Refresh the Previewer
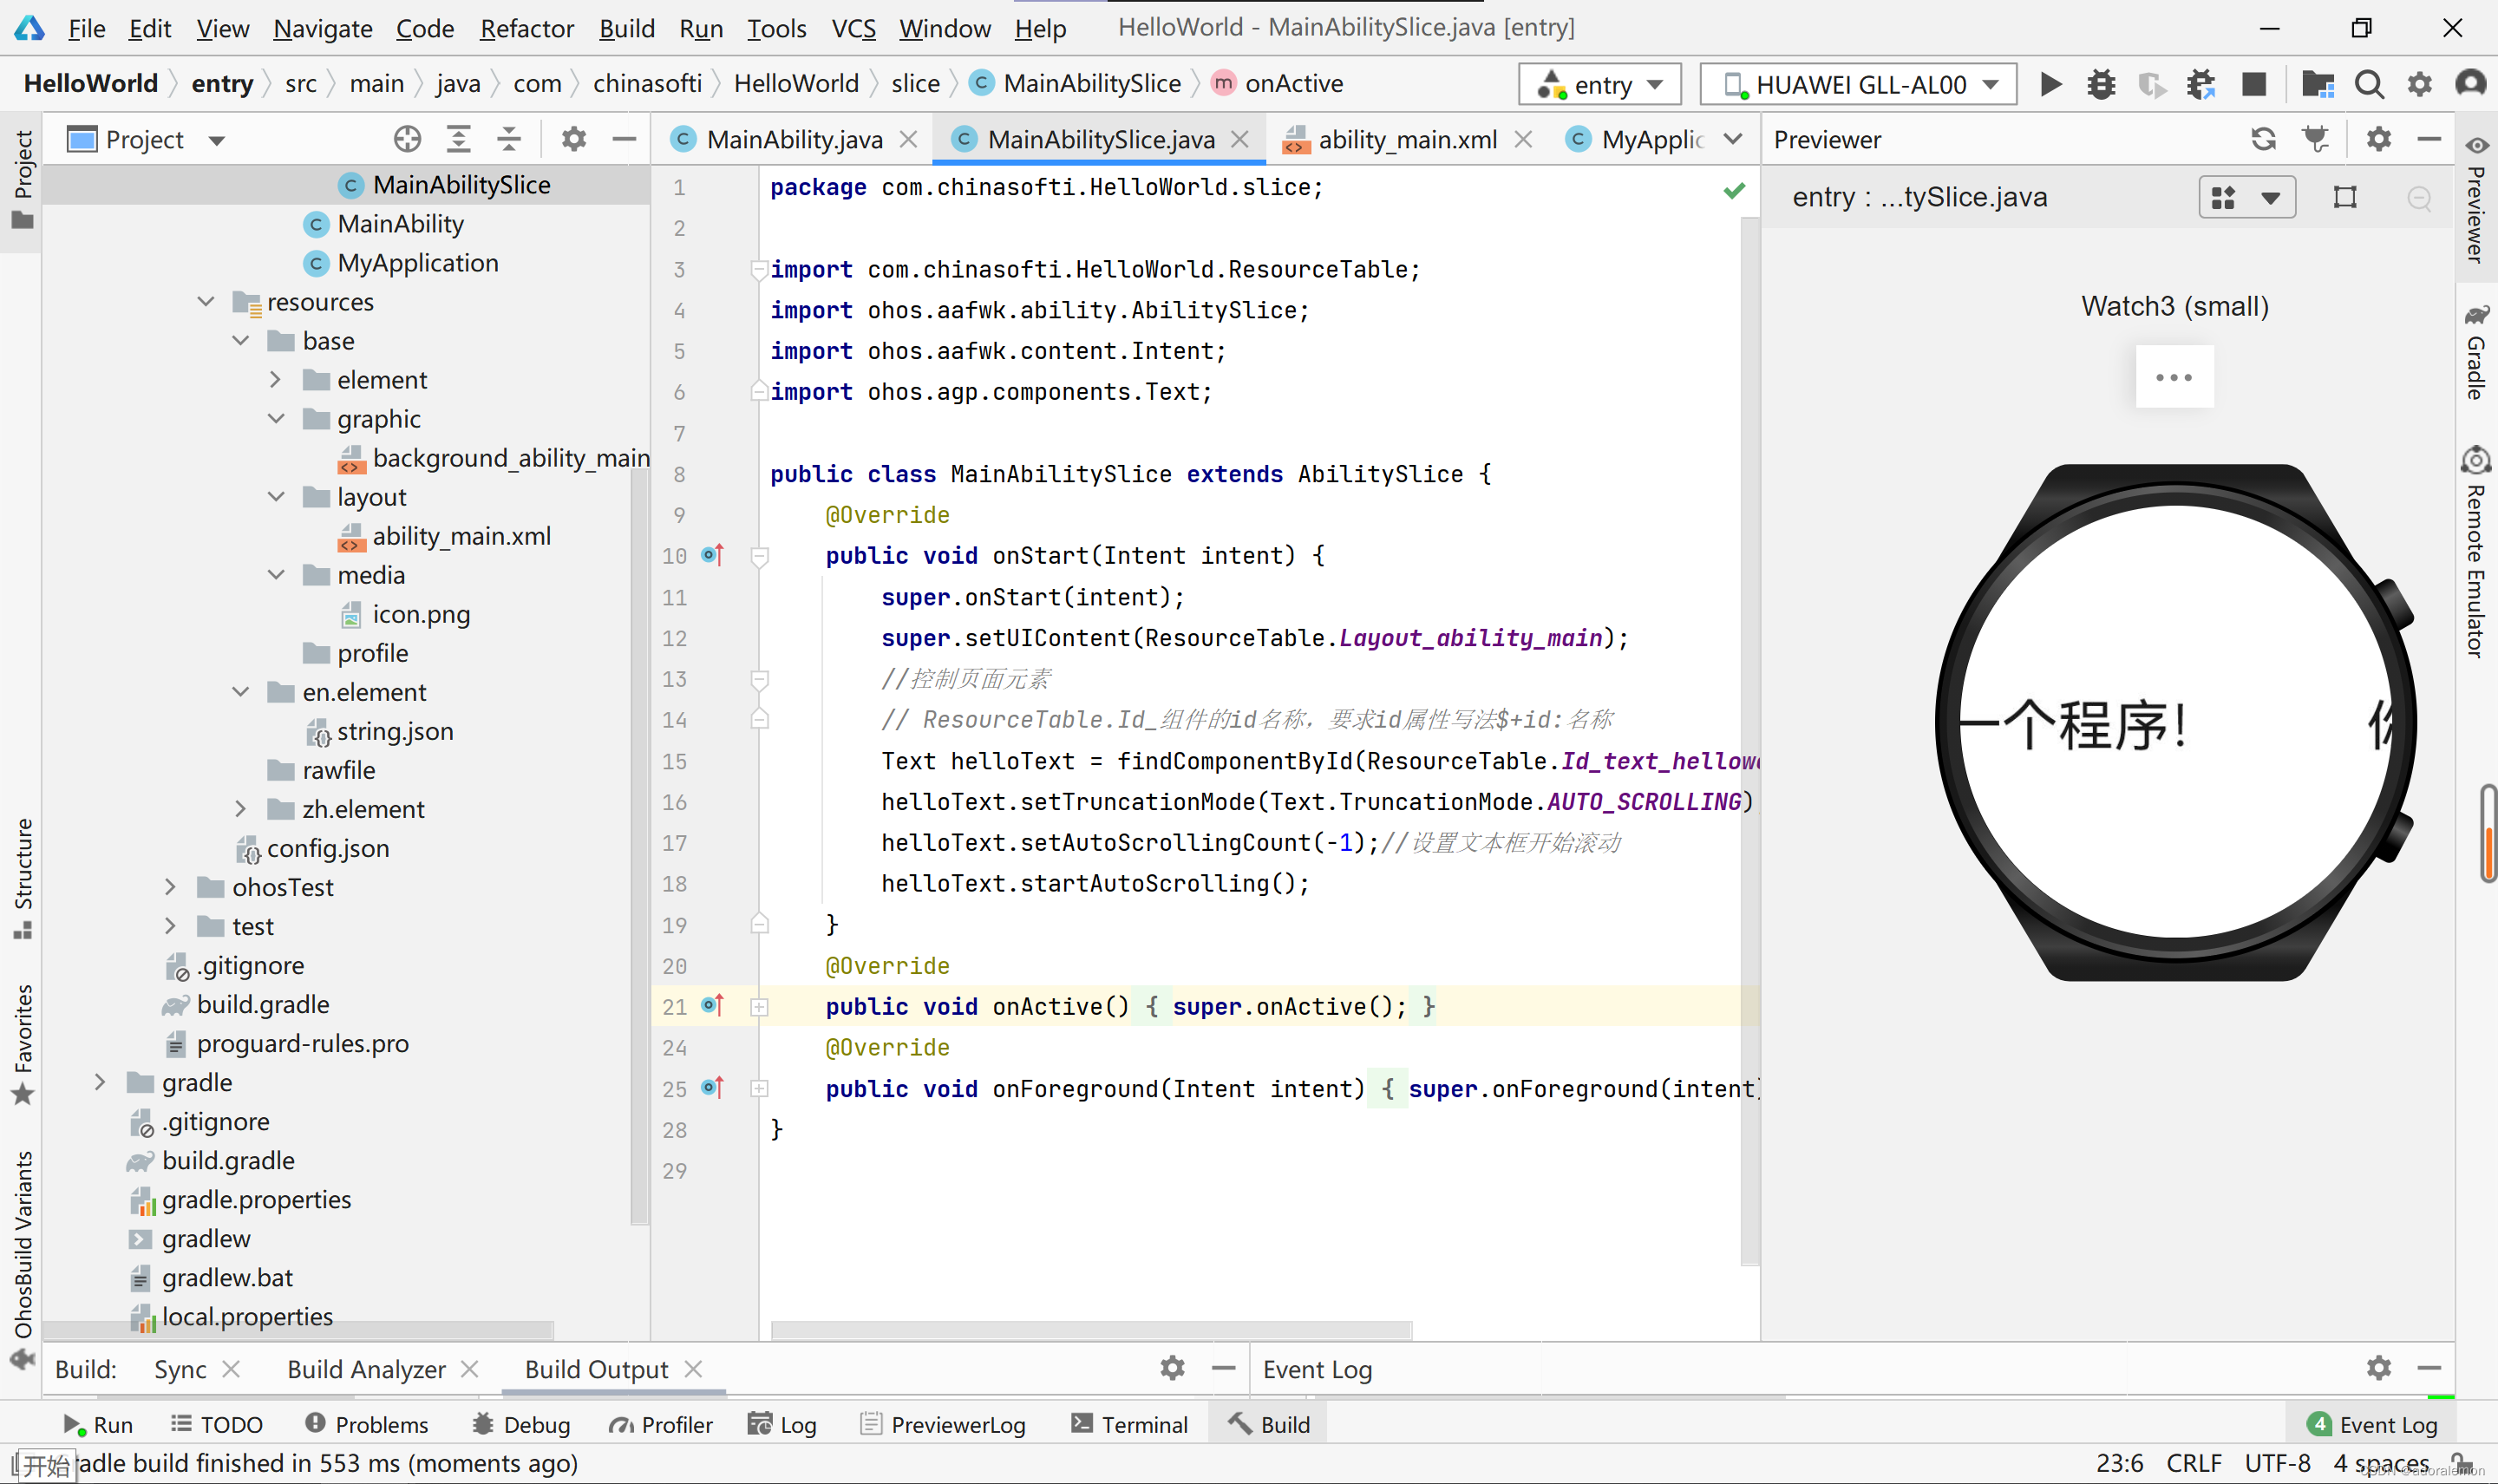The width and height of the screenshot is (2498, 1484). click(2263, 139)
